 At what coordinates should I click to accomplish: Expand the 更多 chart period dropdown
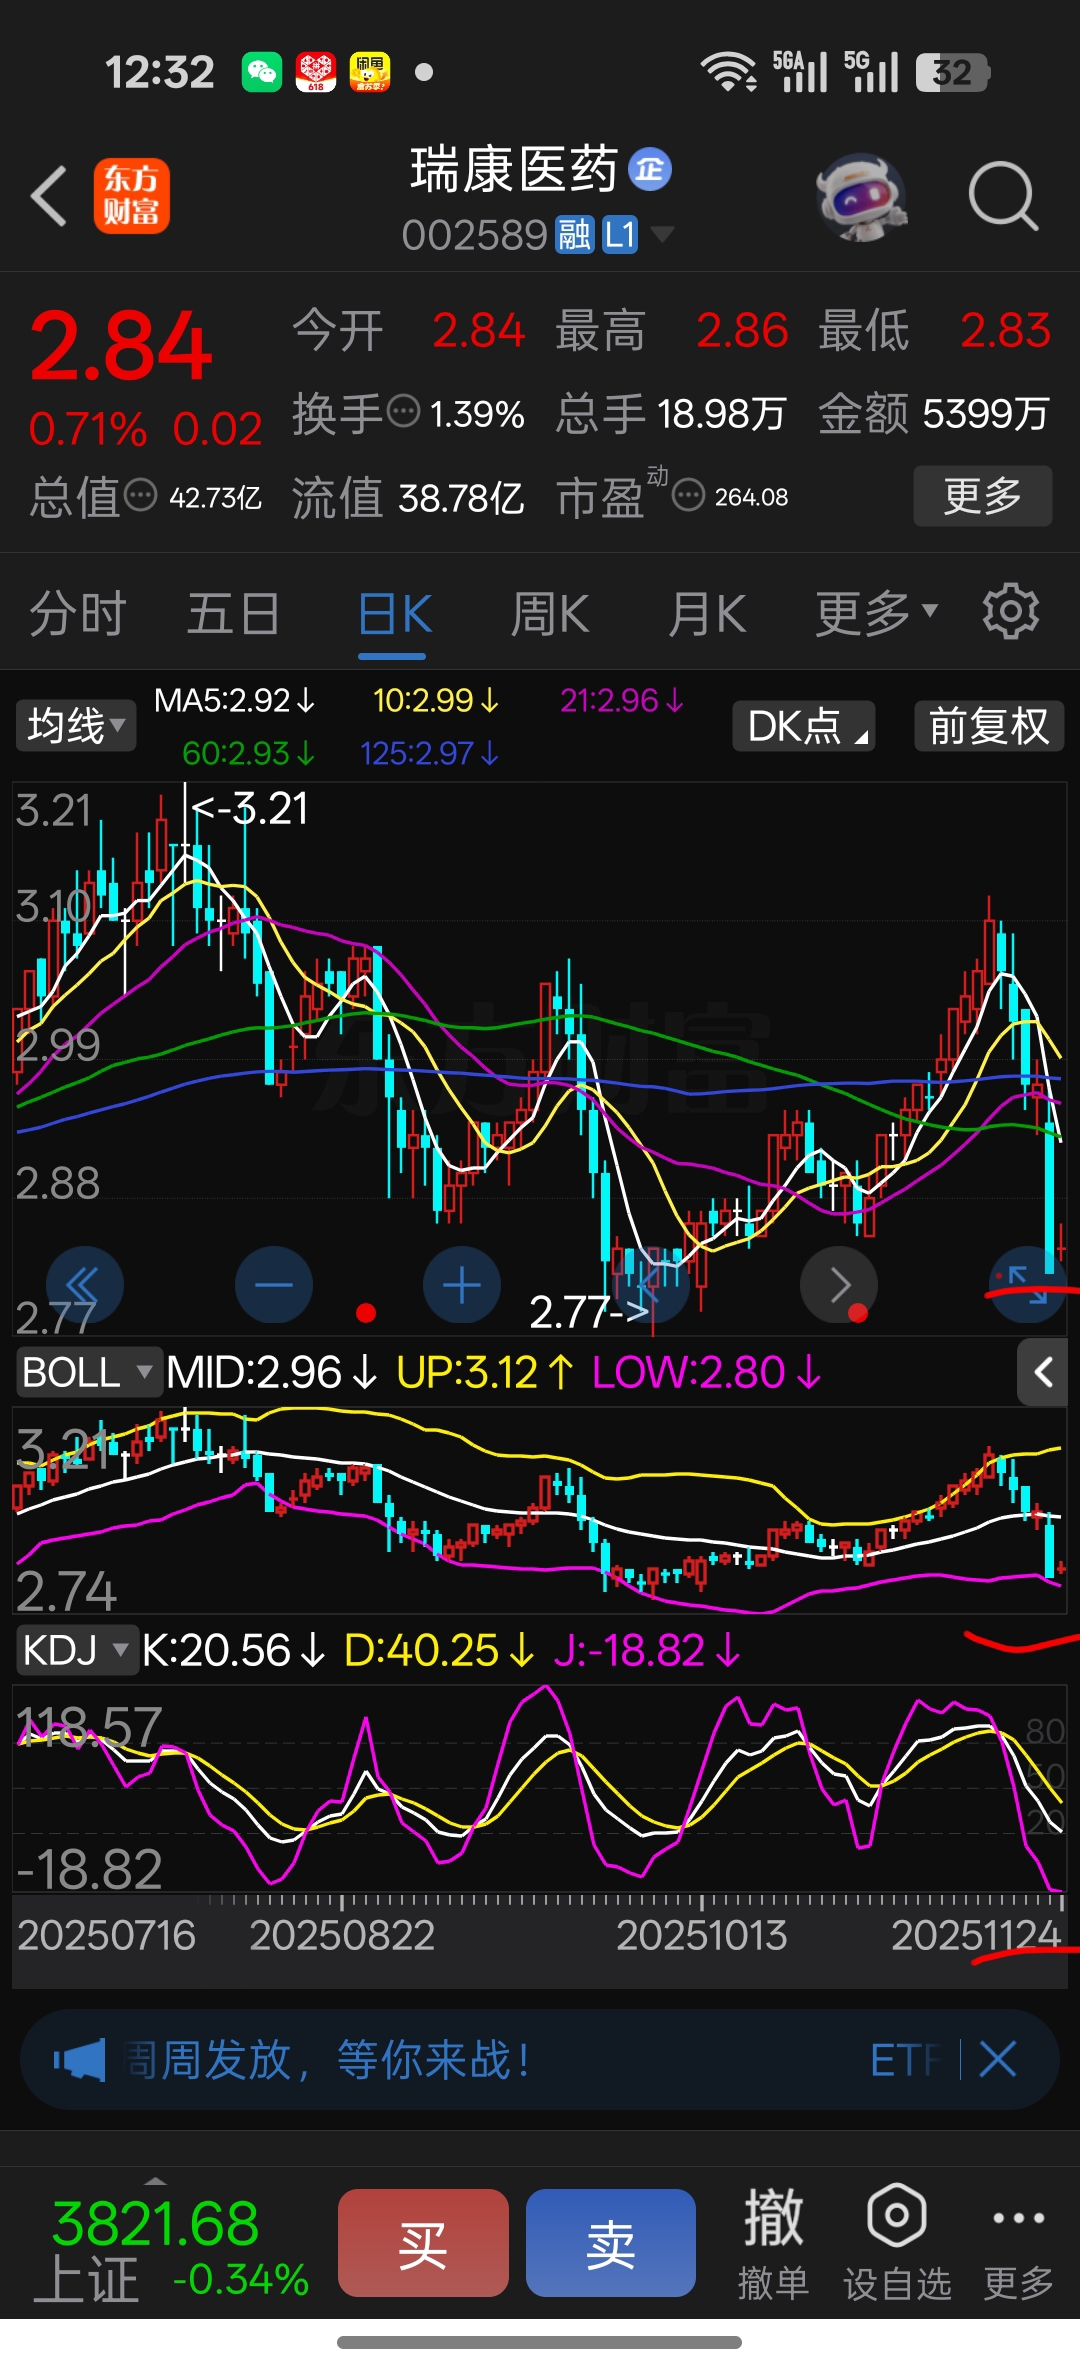coord(876,613)
